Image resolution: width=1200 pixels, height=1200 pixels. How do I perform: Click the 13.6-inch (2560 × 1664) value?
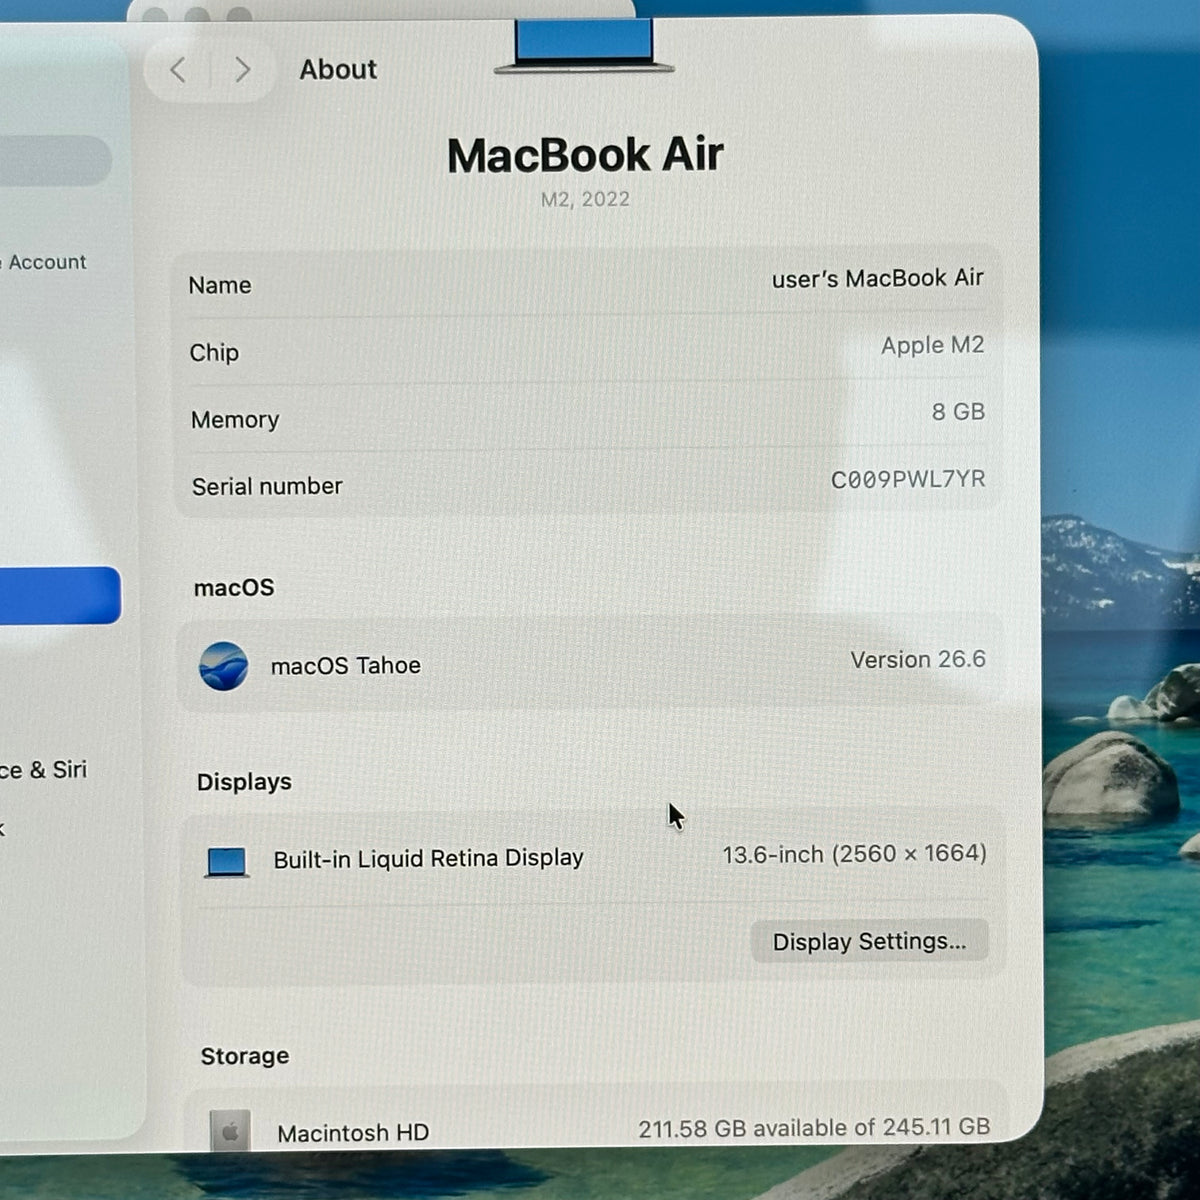854,854
